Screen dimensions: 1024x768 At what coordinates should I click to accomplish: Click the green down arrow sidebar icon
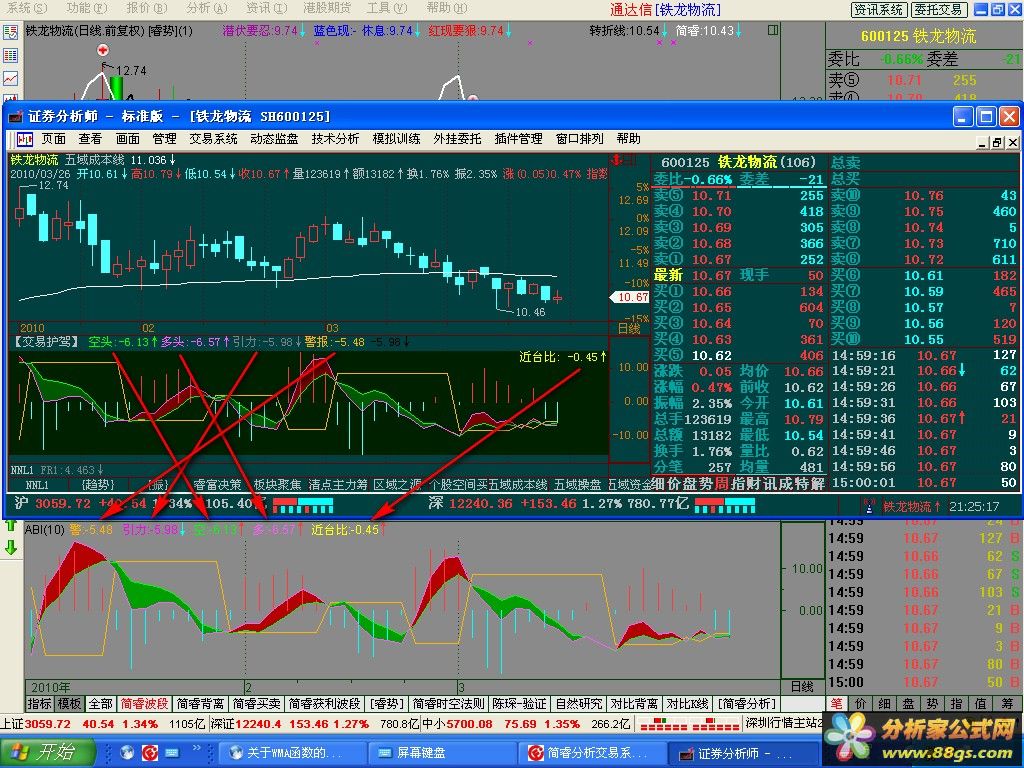click(x=10, y=547)
